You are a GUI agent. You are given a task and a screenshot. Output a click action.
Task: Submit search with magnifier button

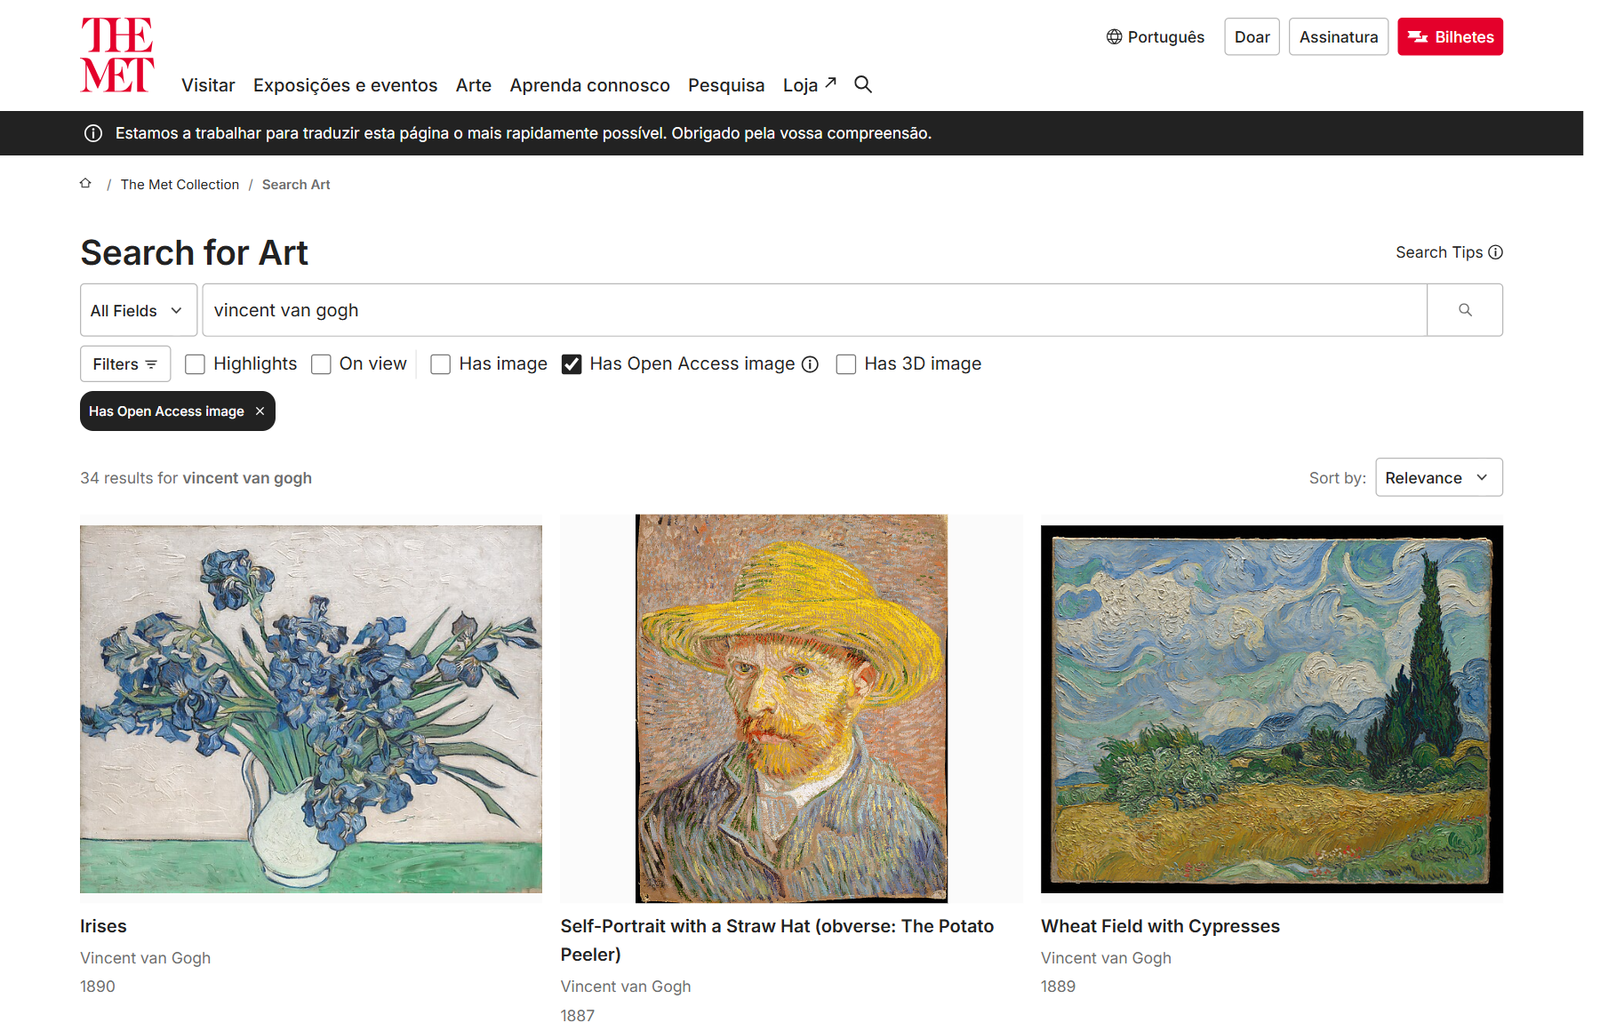click(1464, 310)
